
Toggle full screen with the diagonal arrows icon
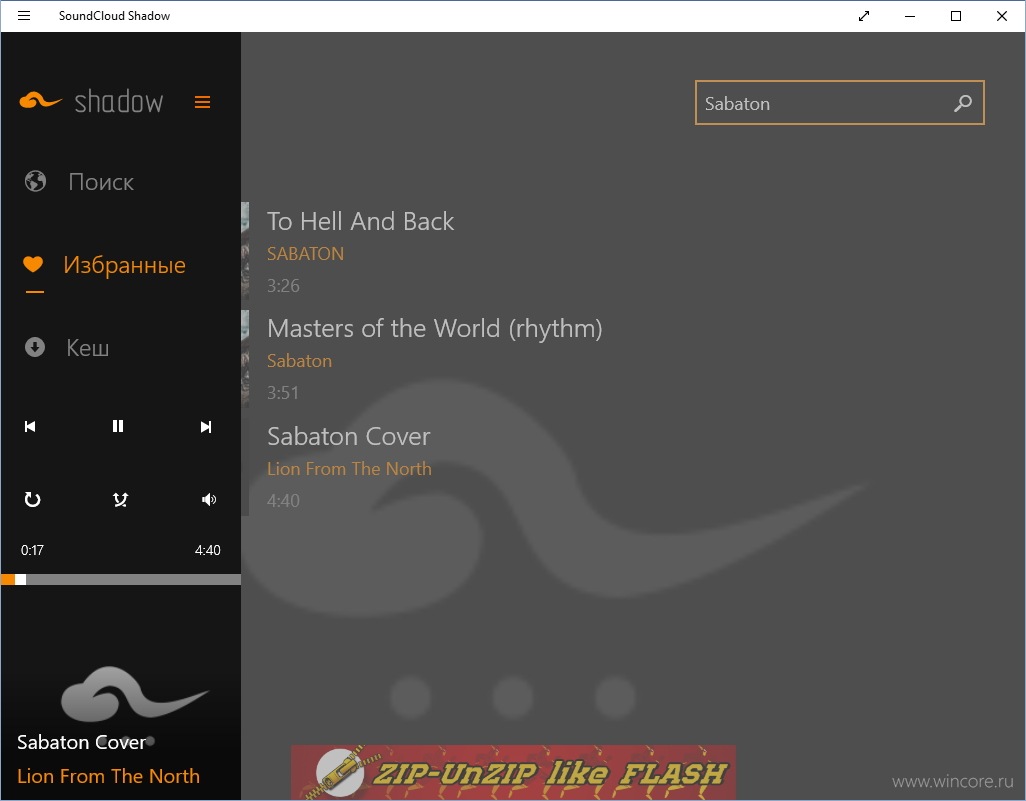(x=864, y=16)
